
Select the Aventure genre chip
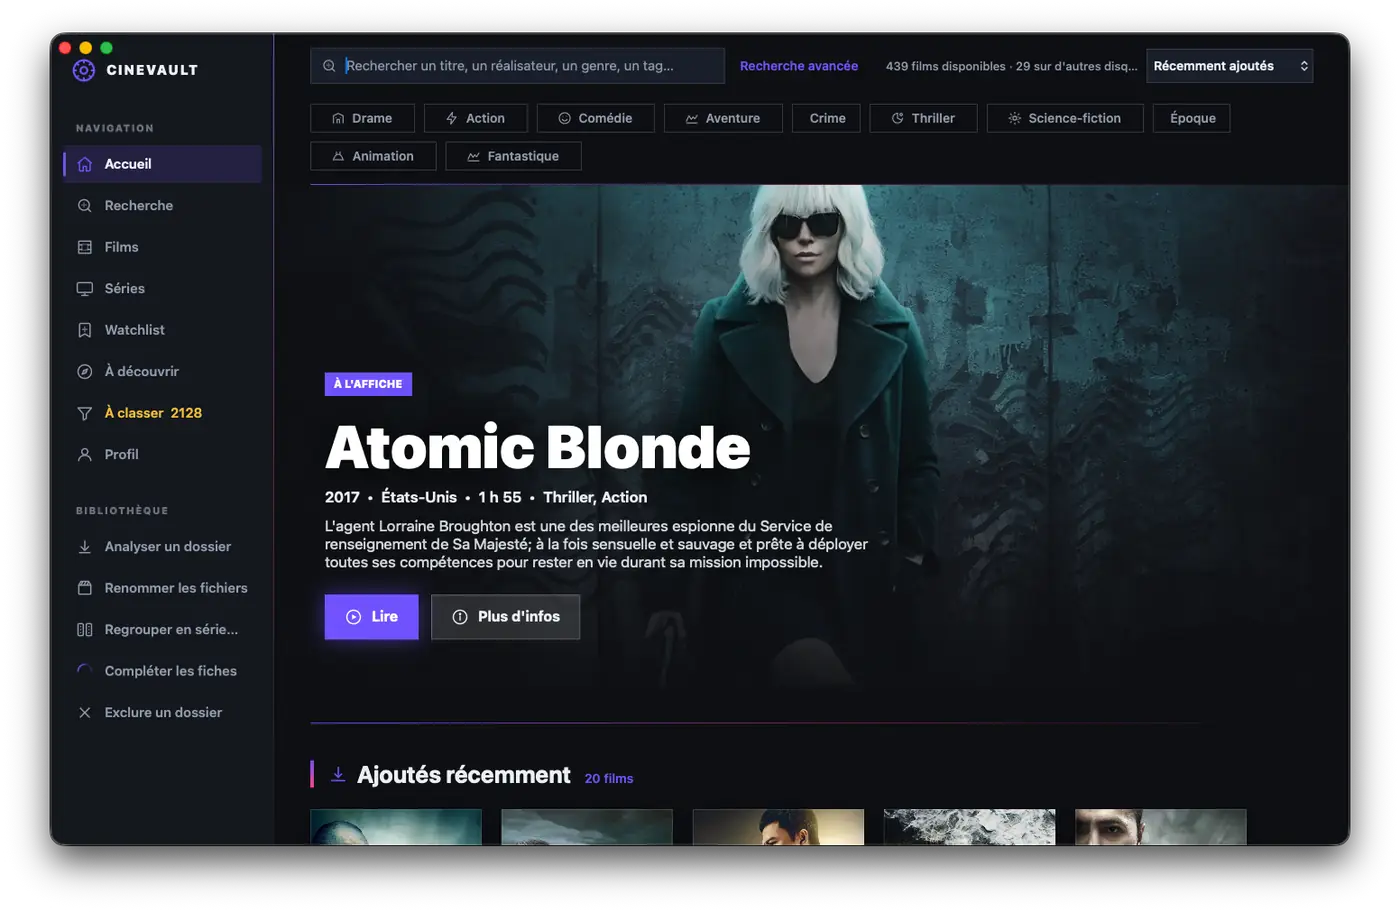723,118
